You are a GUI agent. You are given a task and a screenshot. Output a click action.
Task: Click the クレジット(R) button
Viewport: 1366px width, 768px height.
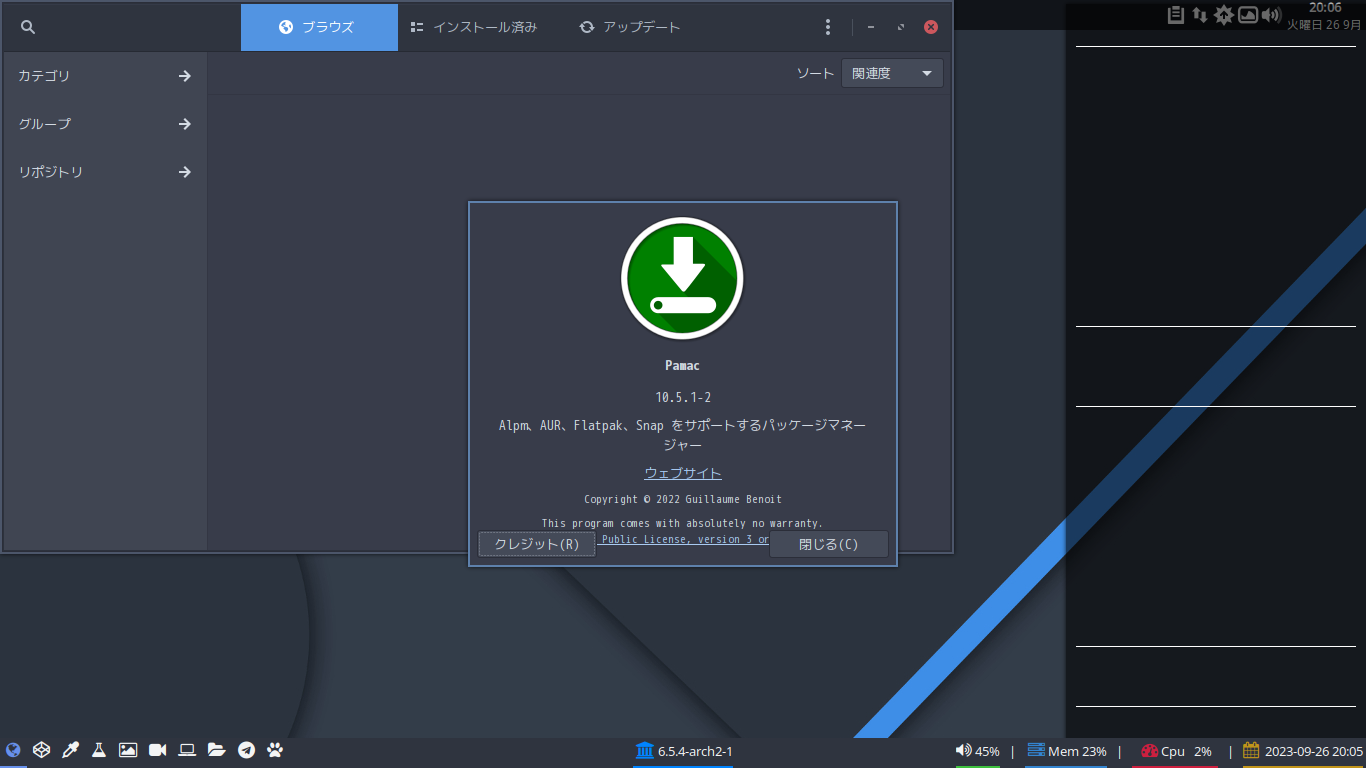(537, 544)
